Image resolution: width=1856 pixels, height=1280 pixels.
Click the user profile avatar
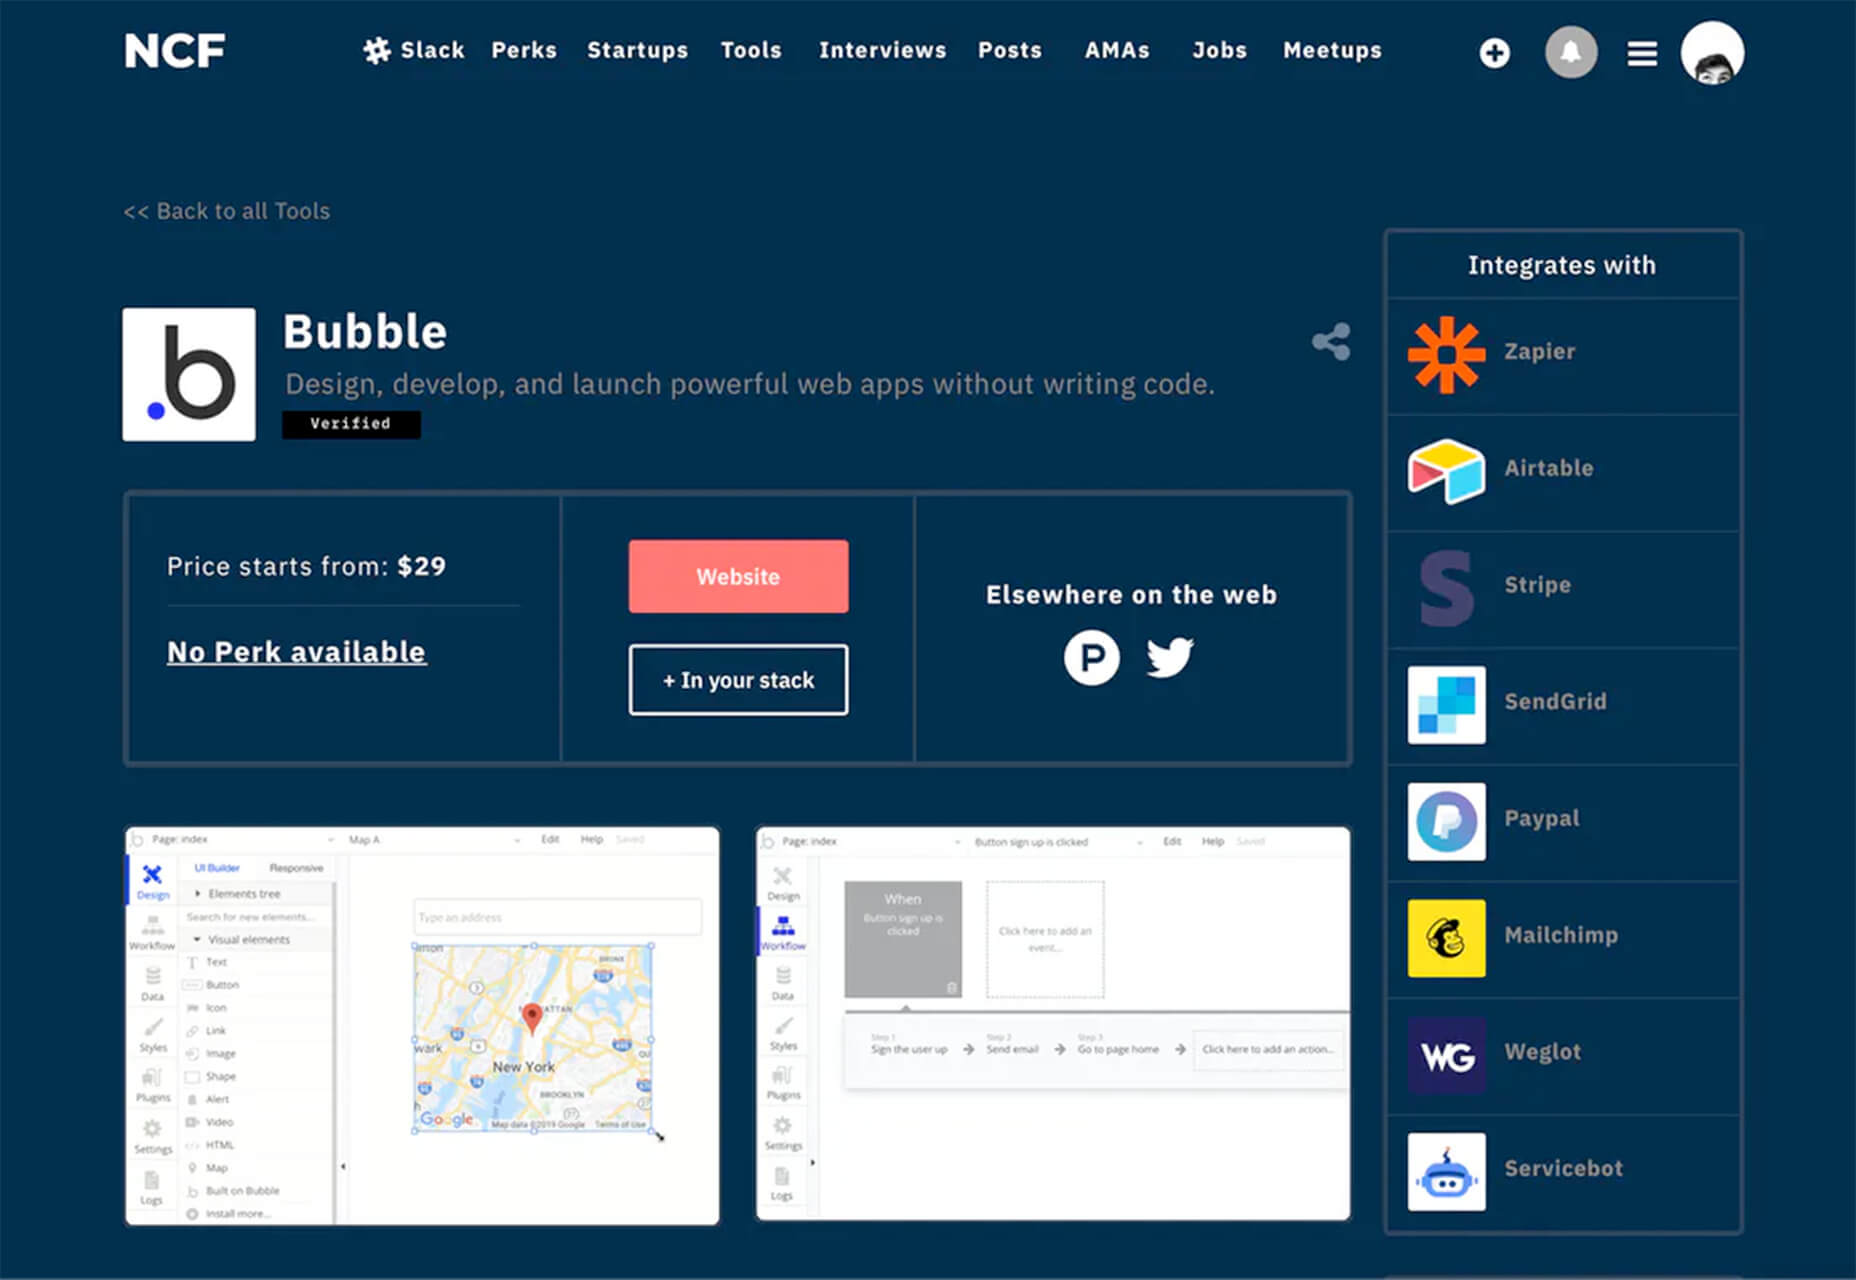[1712, 53]
